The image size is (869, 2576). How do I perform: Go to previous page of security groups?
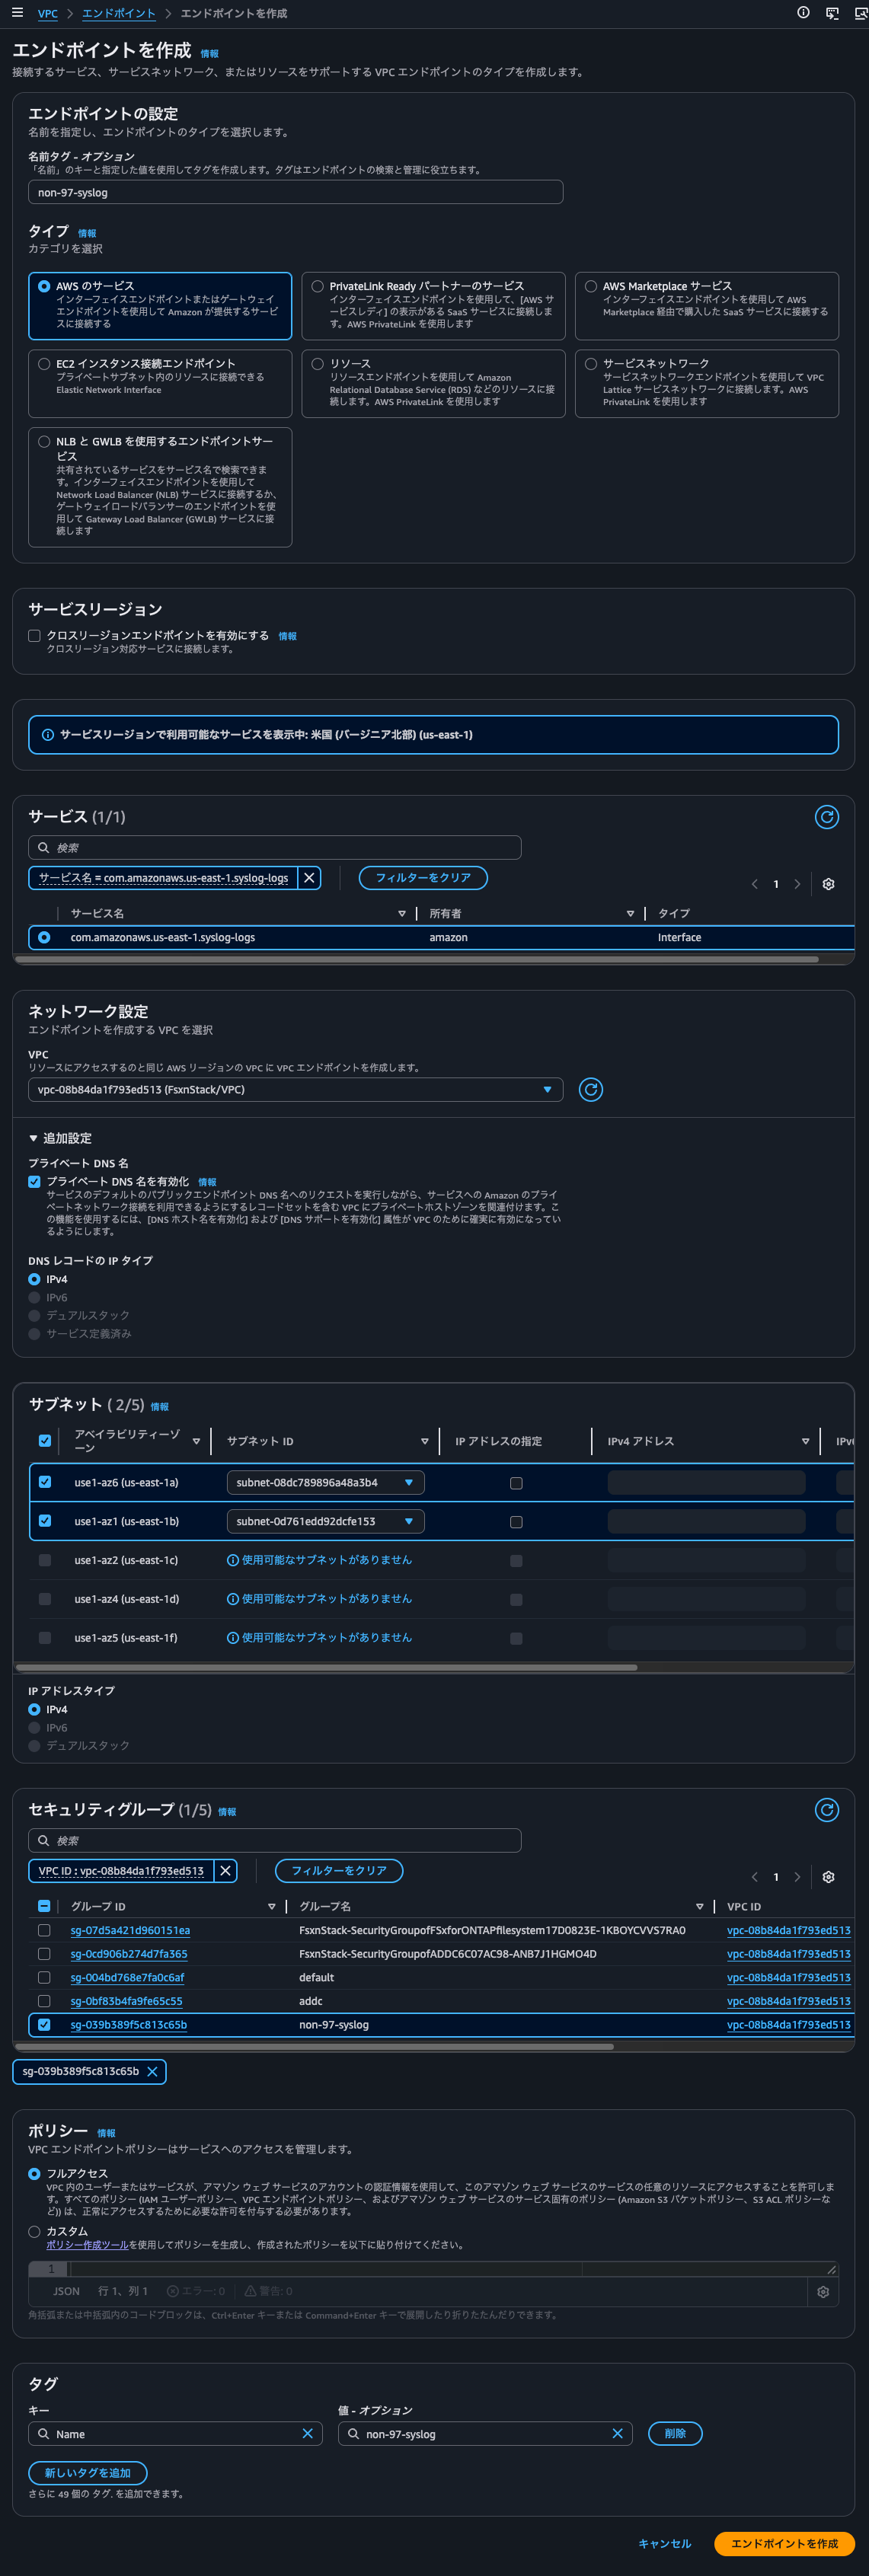coord(755,1877)
